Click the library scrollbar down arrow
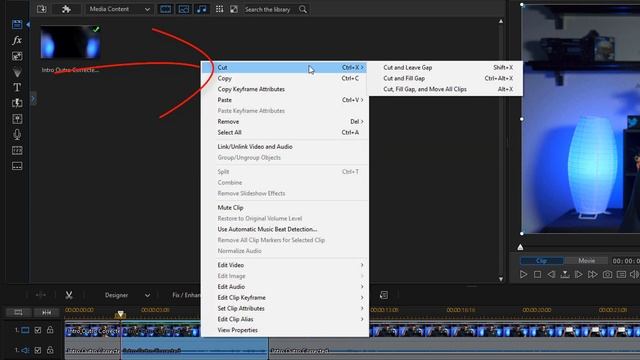 [501, 279]
